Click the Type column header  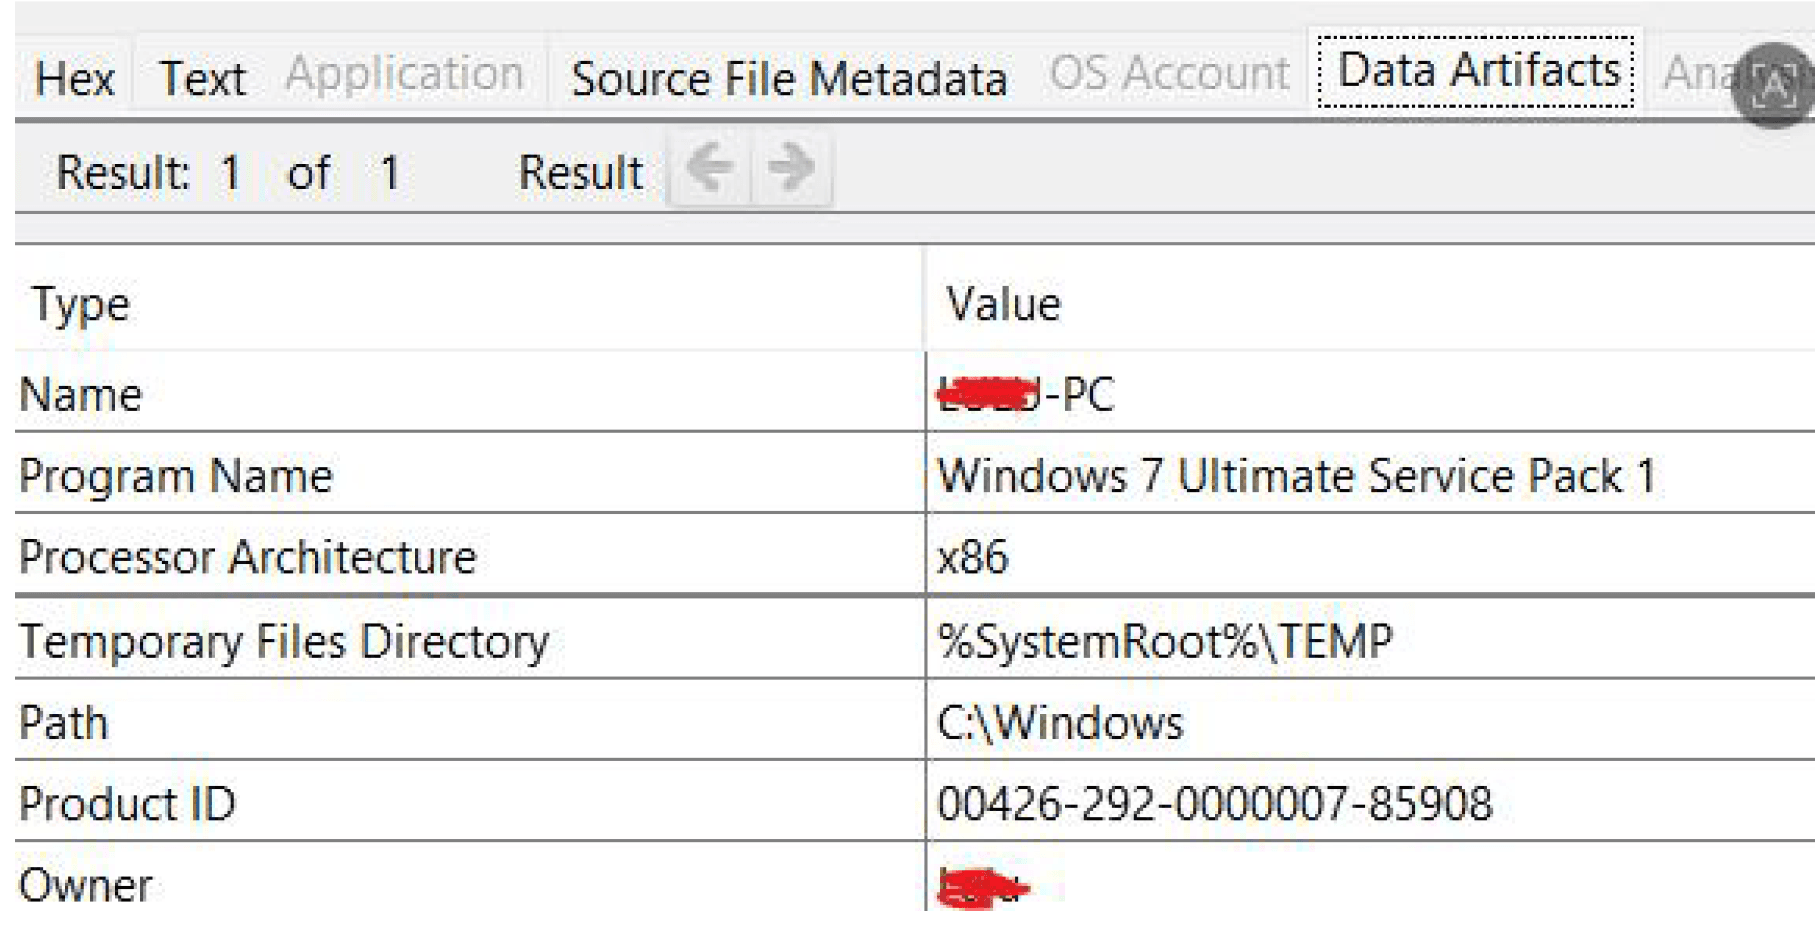[80, 304]
